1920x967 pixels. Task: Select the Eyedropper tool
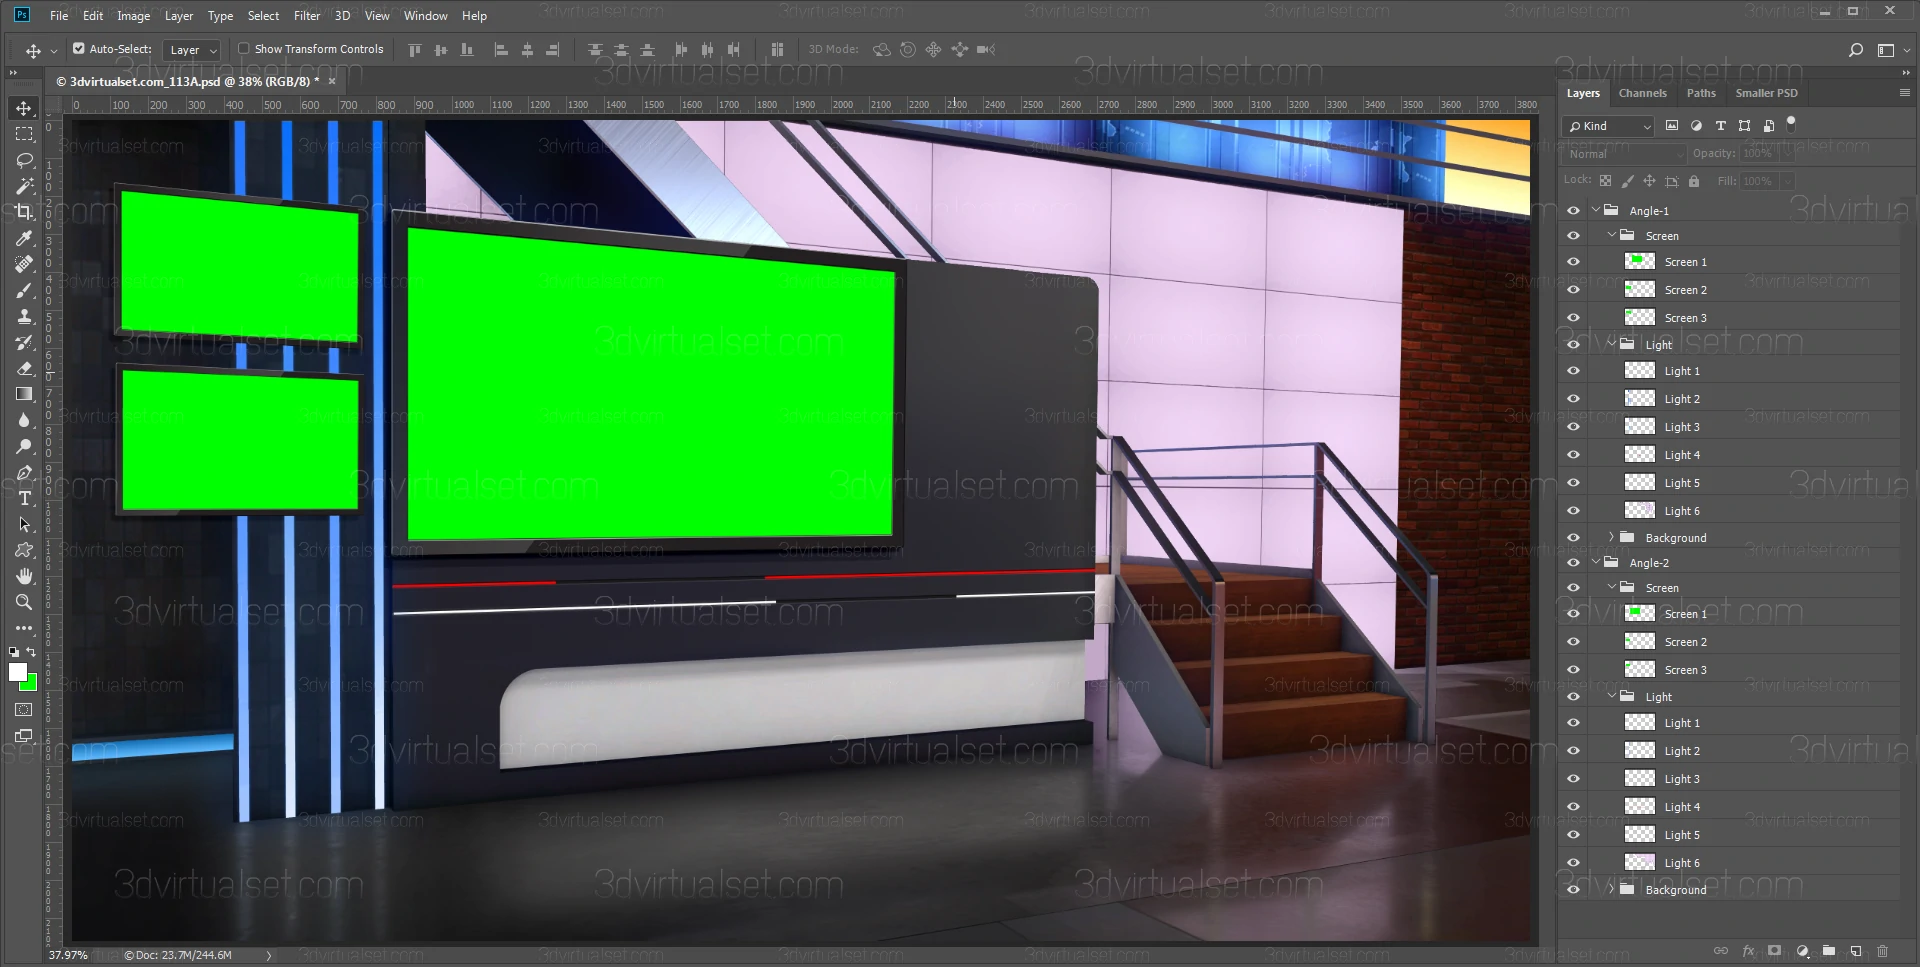24,238
